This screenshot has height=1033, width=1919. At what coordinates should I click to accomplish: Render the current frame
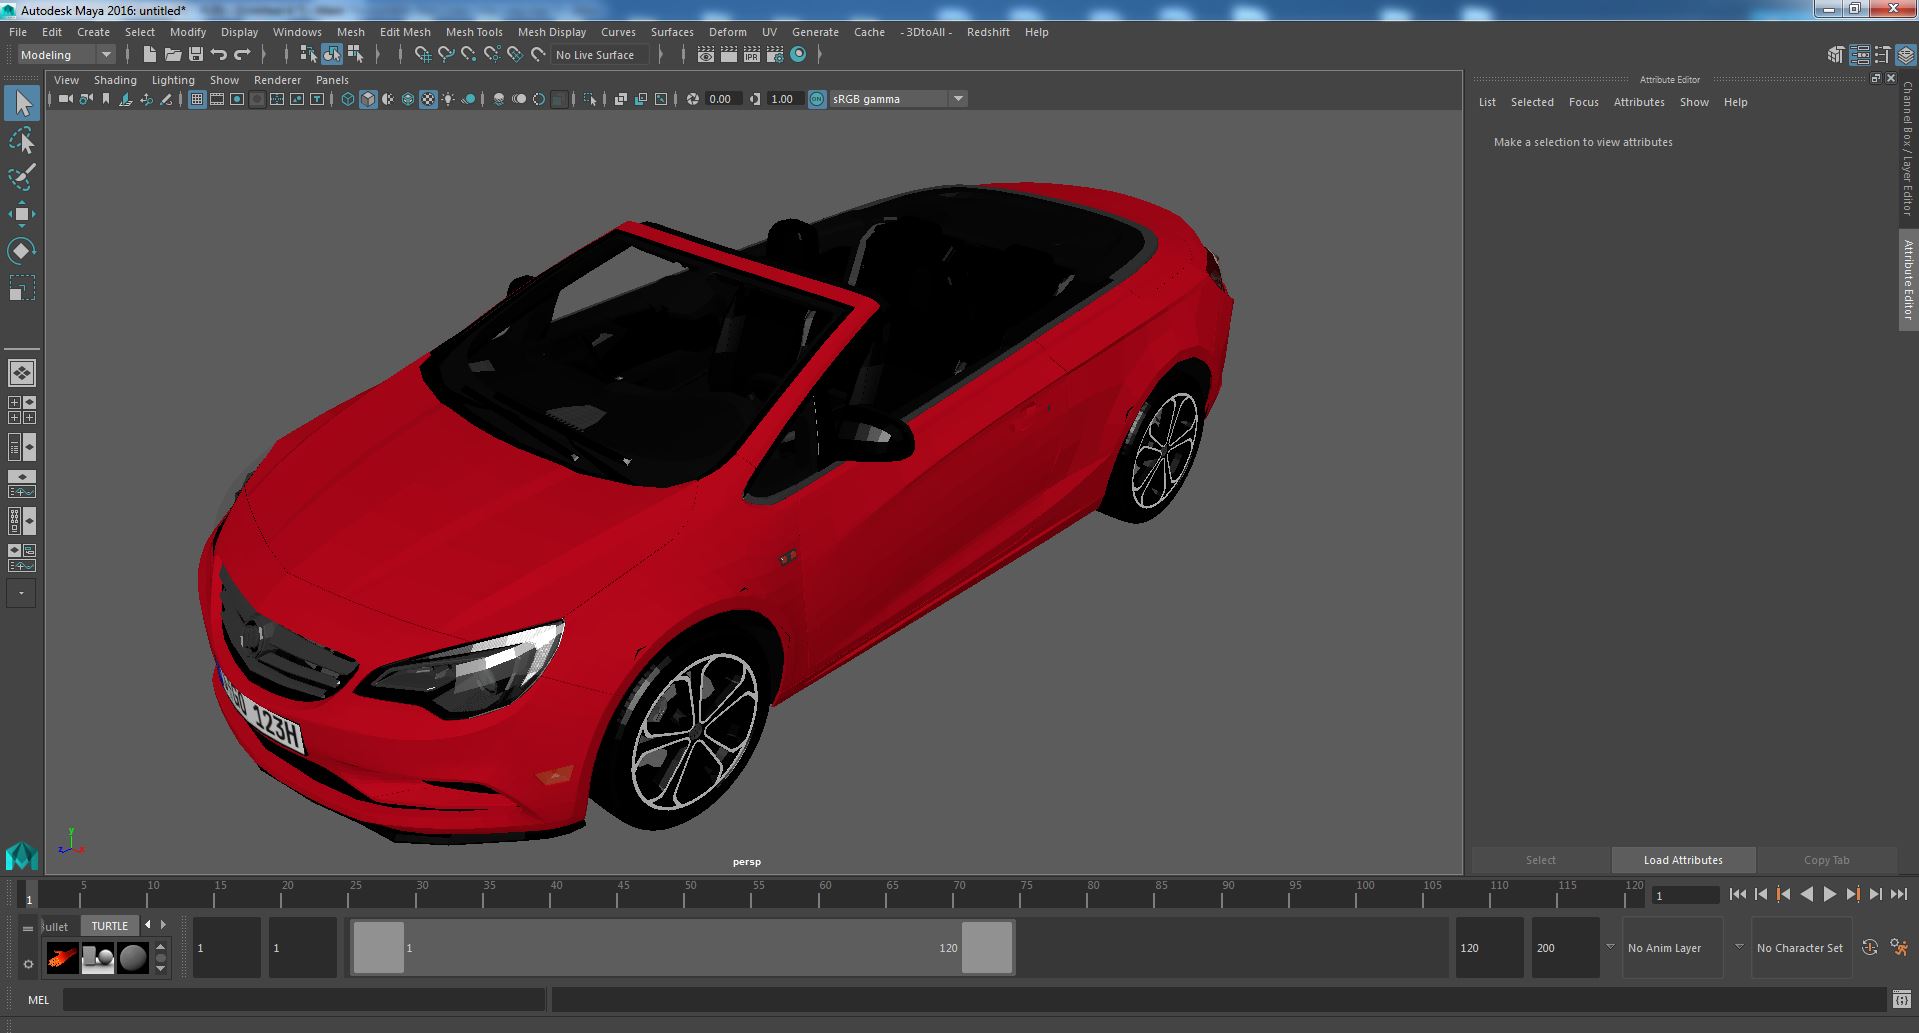coord(728,55)
